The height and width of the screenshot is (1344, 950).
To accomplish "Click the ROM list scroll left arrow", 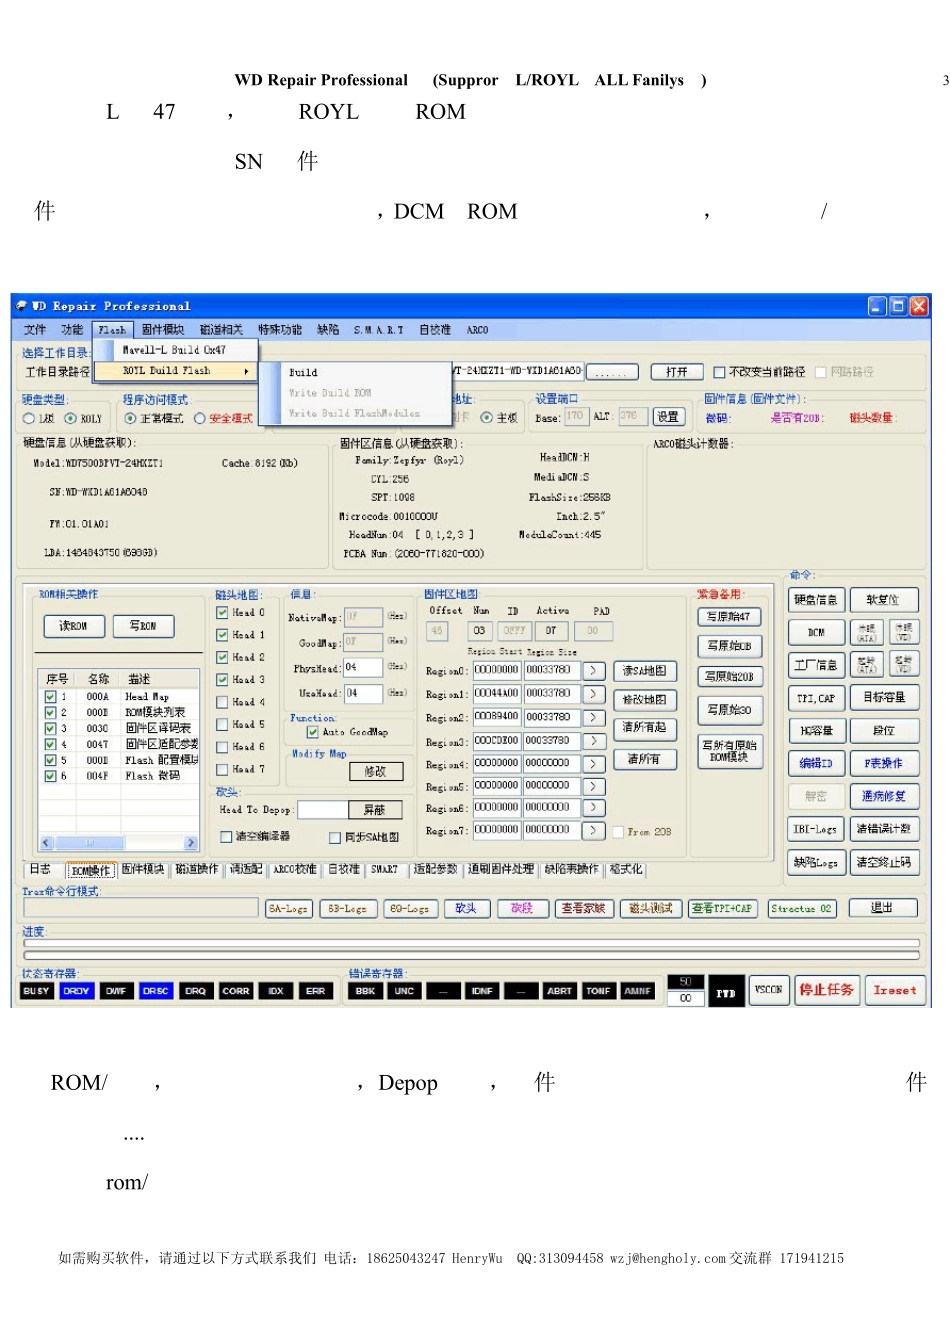I will pos(46,843).
